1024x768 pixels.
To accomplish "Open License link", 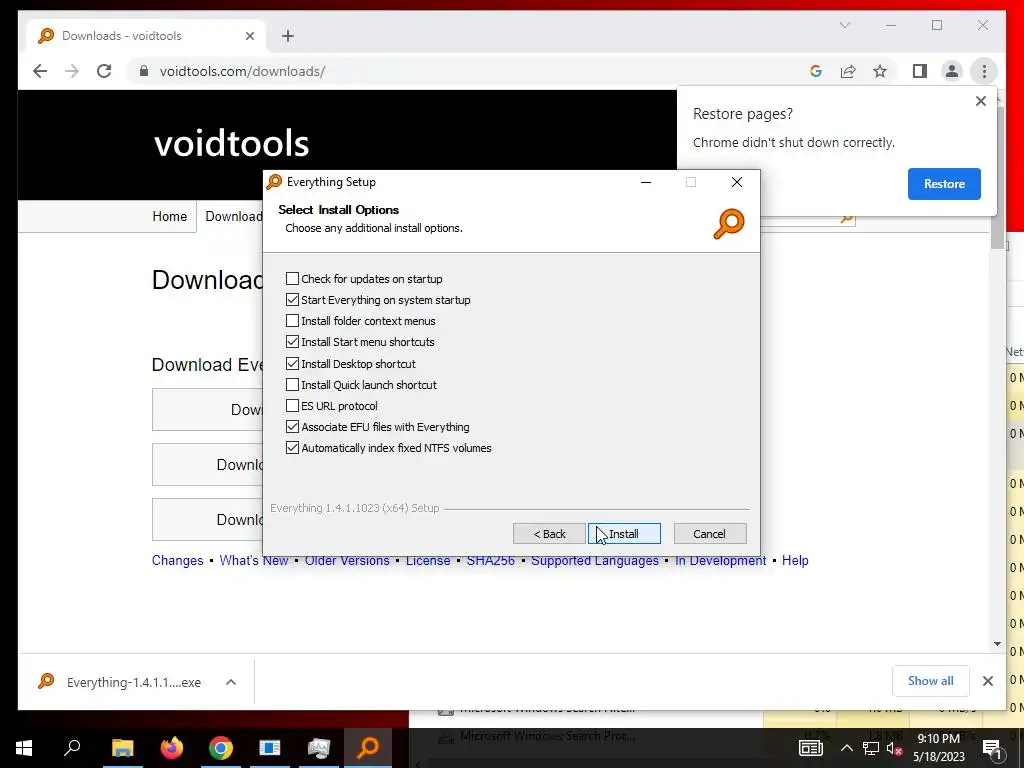I will pyautogui.click(x=428, y=560).
